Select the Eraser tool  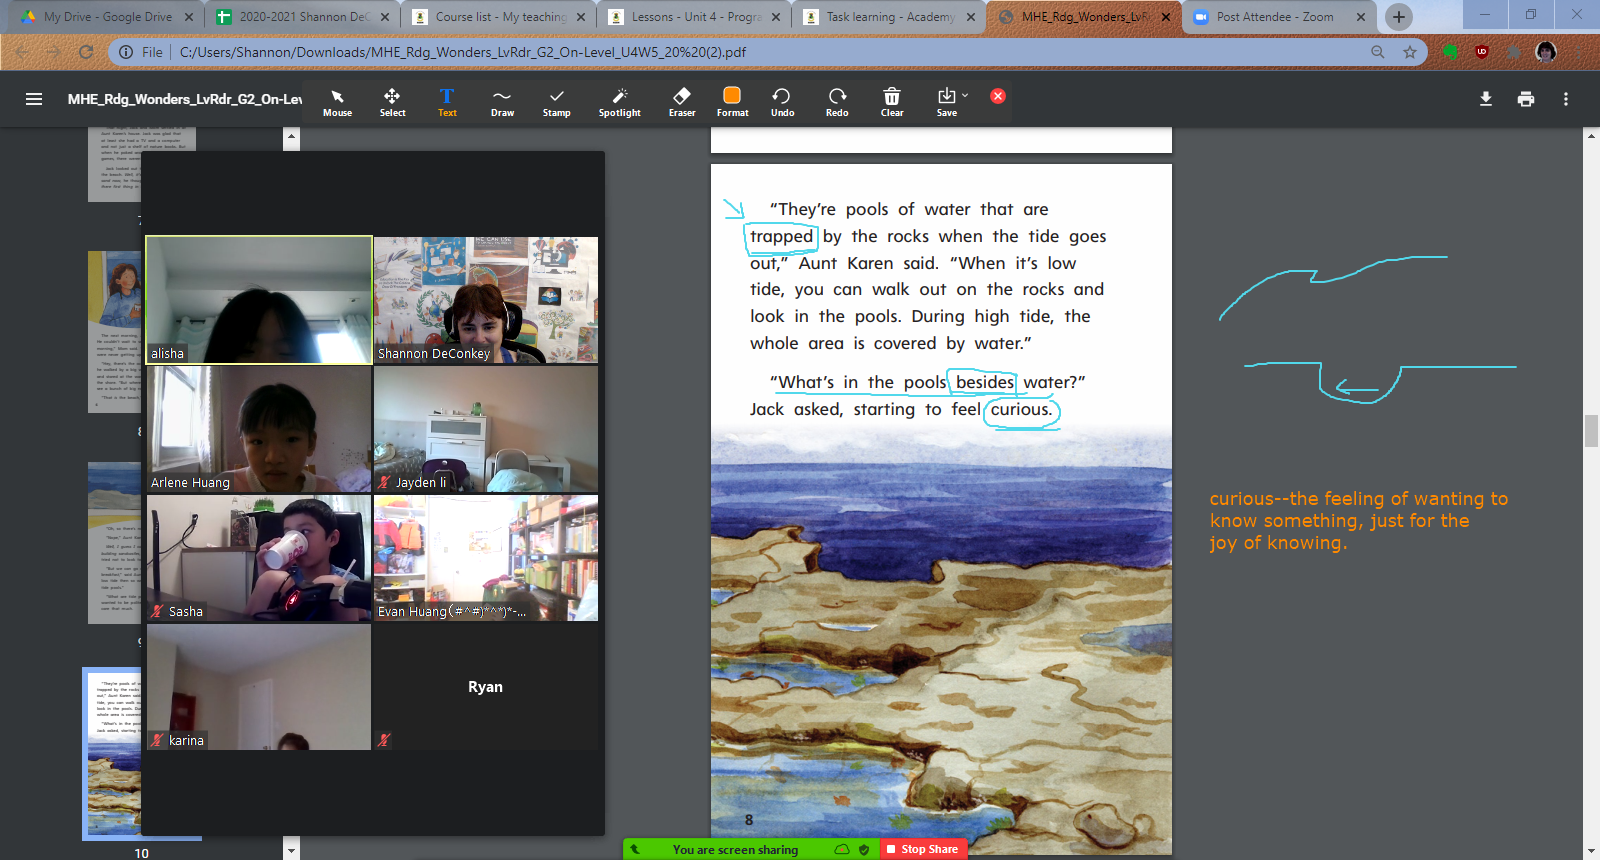tap(682, 102)
